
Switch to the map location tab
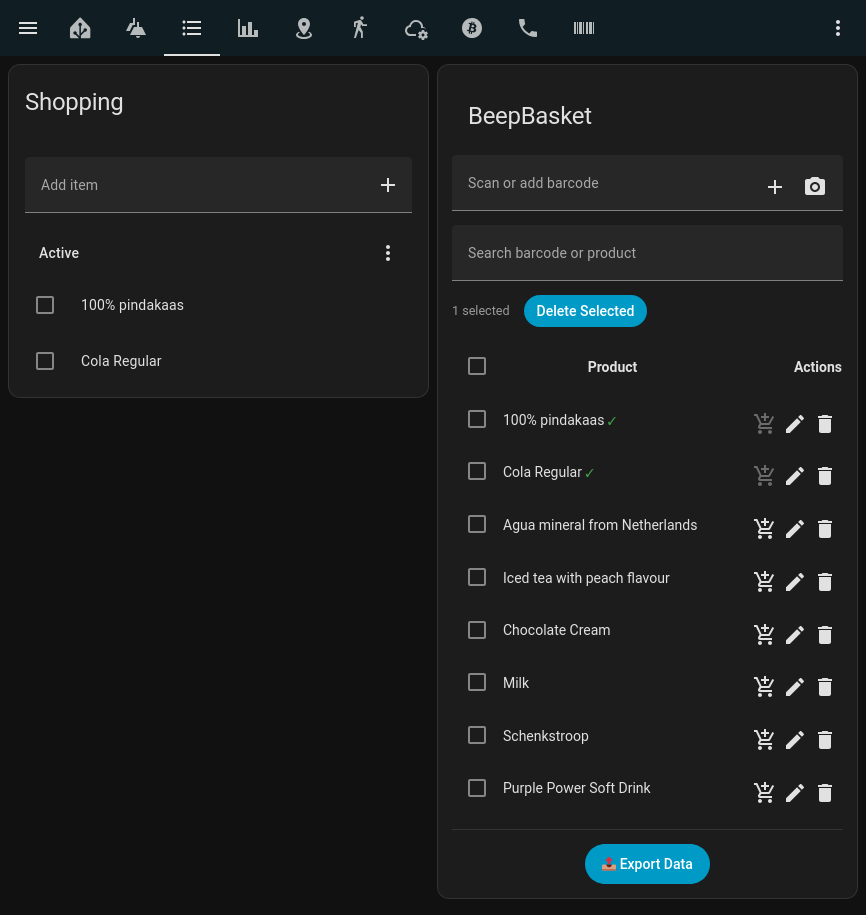[x=304, y=28]
